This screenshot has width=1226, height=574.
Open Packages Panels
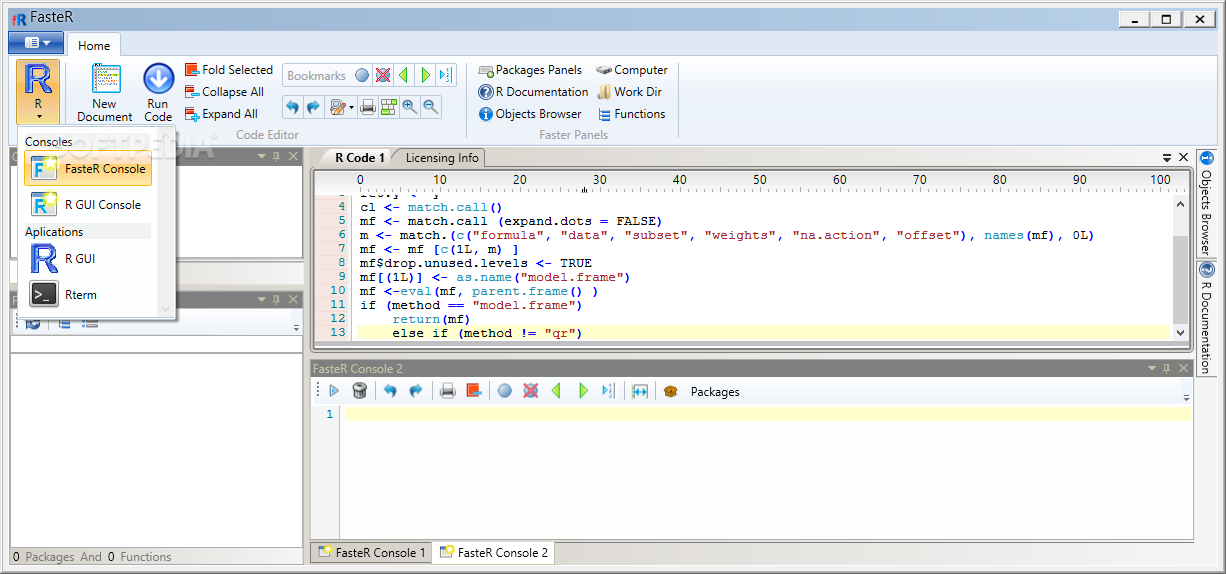click(x=530, y=70)
